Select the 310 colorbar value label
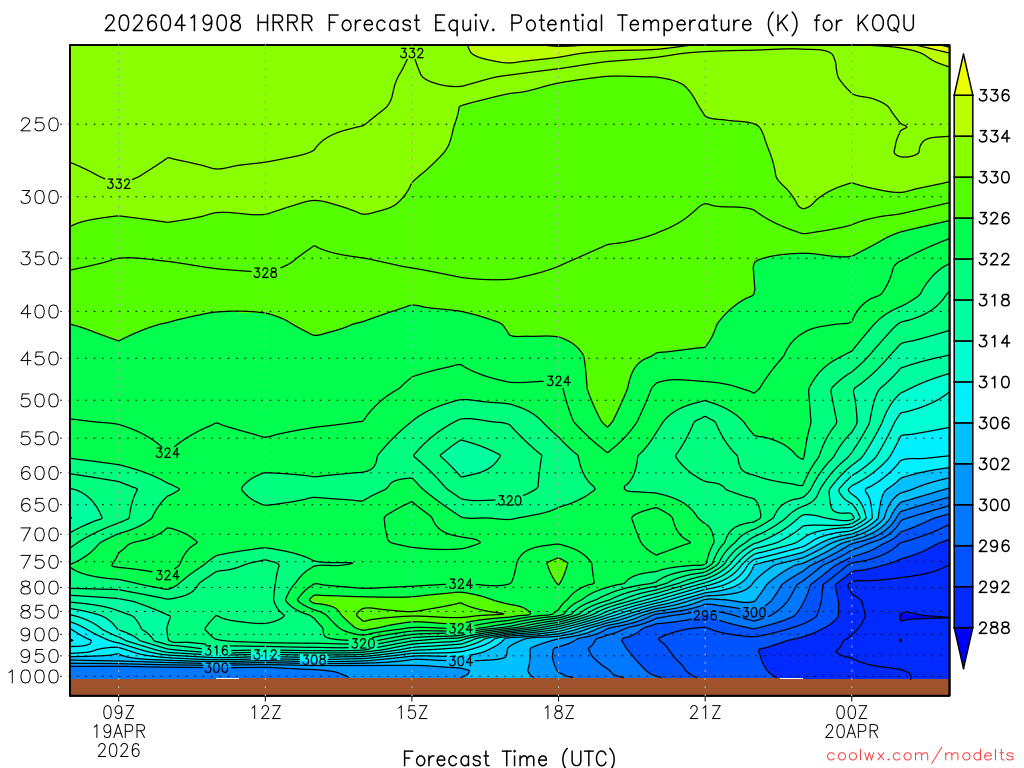 [x=994, y=382]
